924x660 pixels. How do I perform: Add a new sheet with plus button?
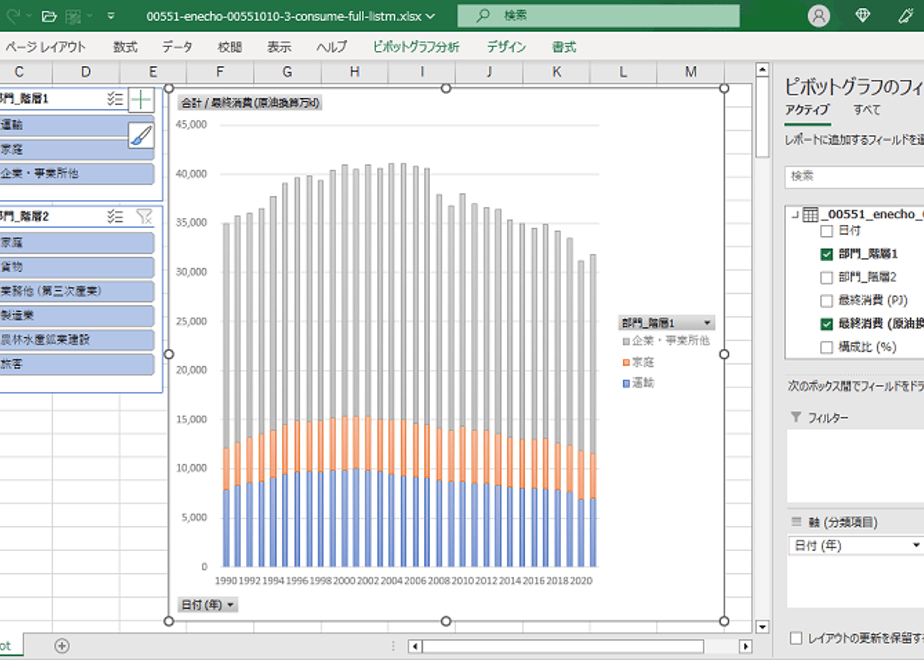click(x=62, y=646)
